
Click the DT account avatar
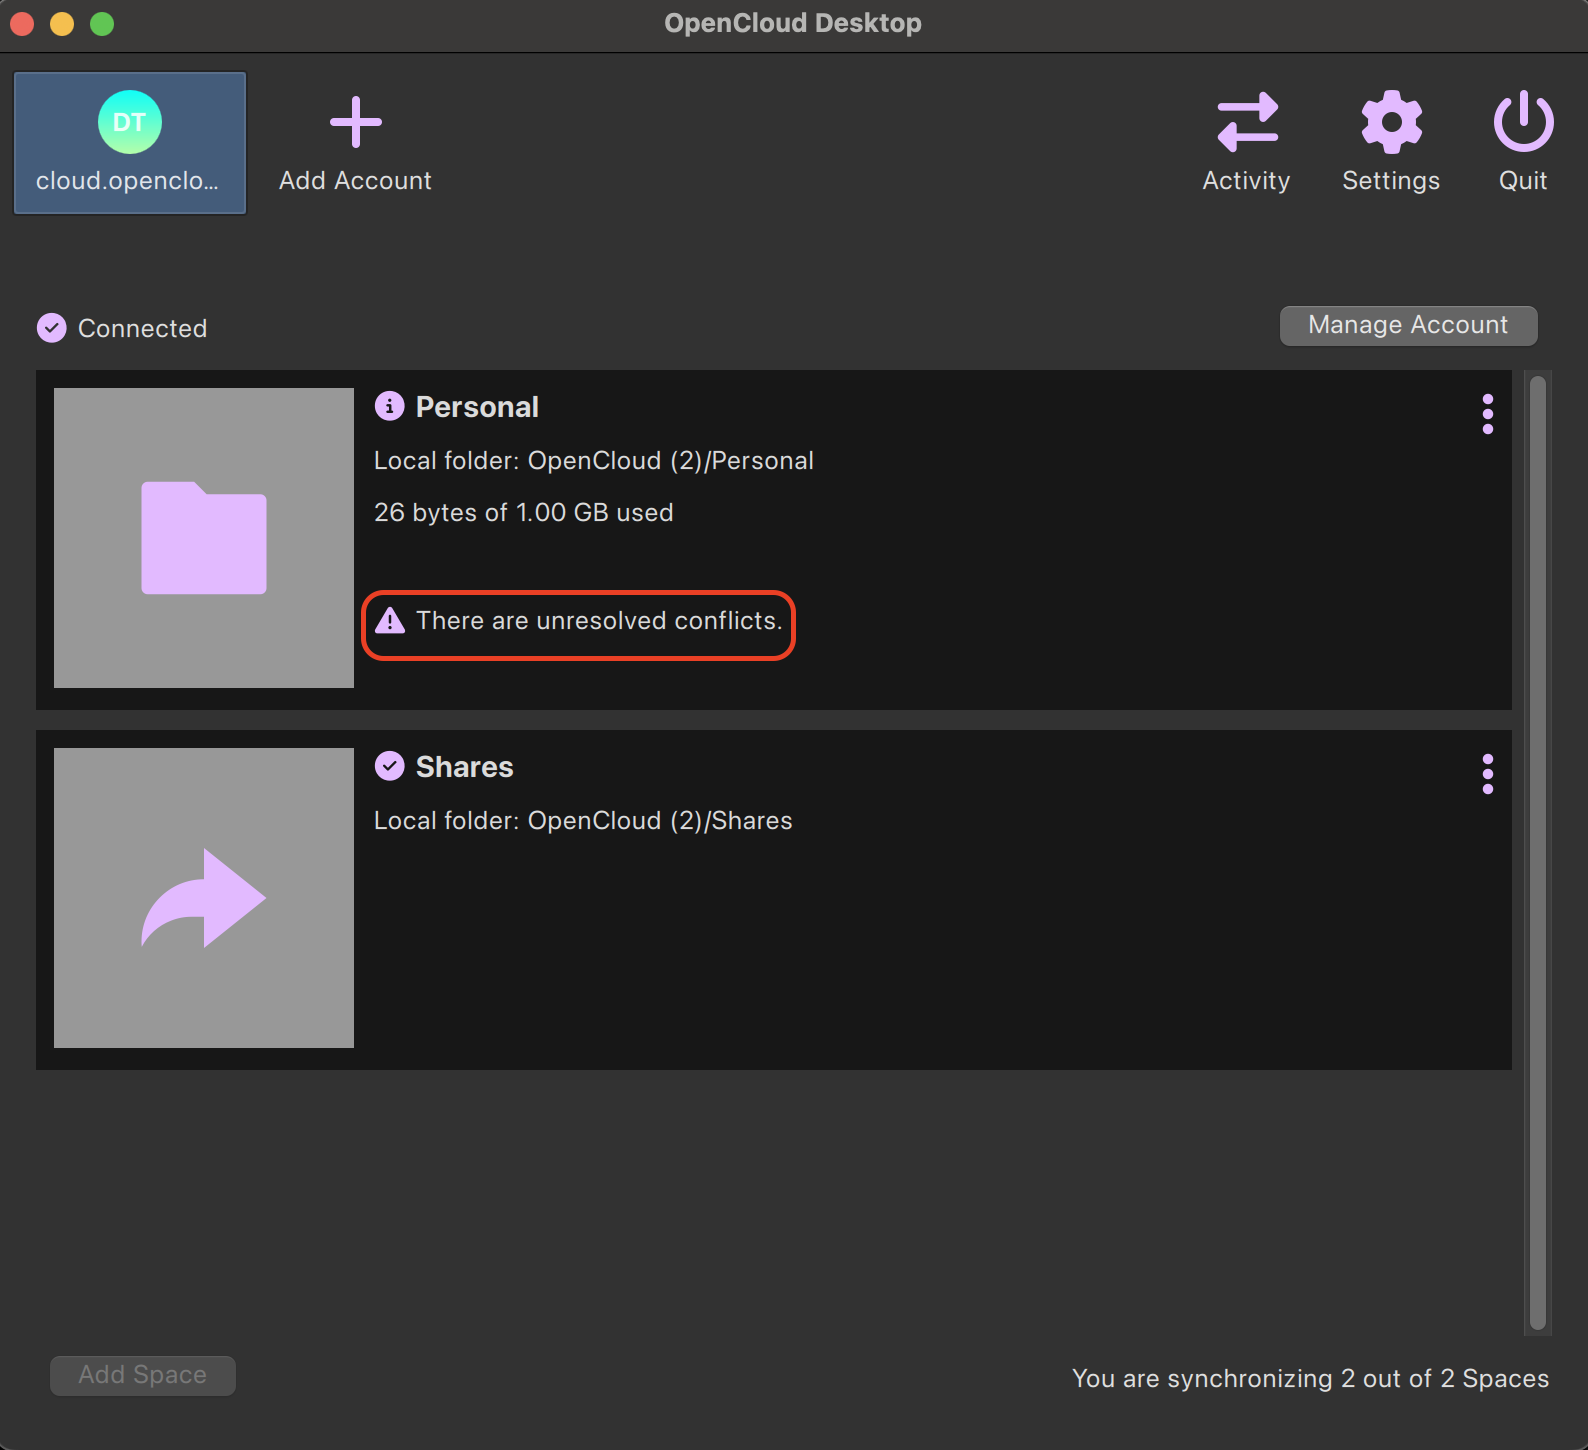[x=130, y=122]
